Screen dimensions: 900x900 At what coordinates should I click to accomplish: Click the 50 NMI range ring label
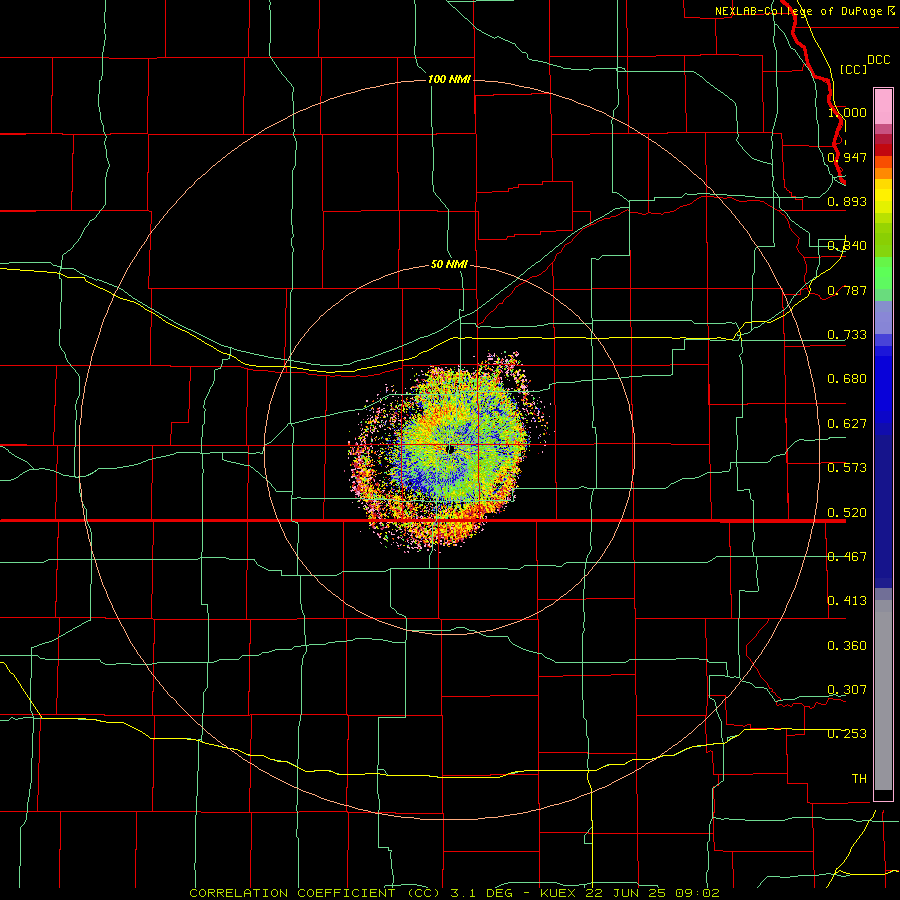(449, 265)
